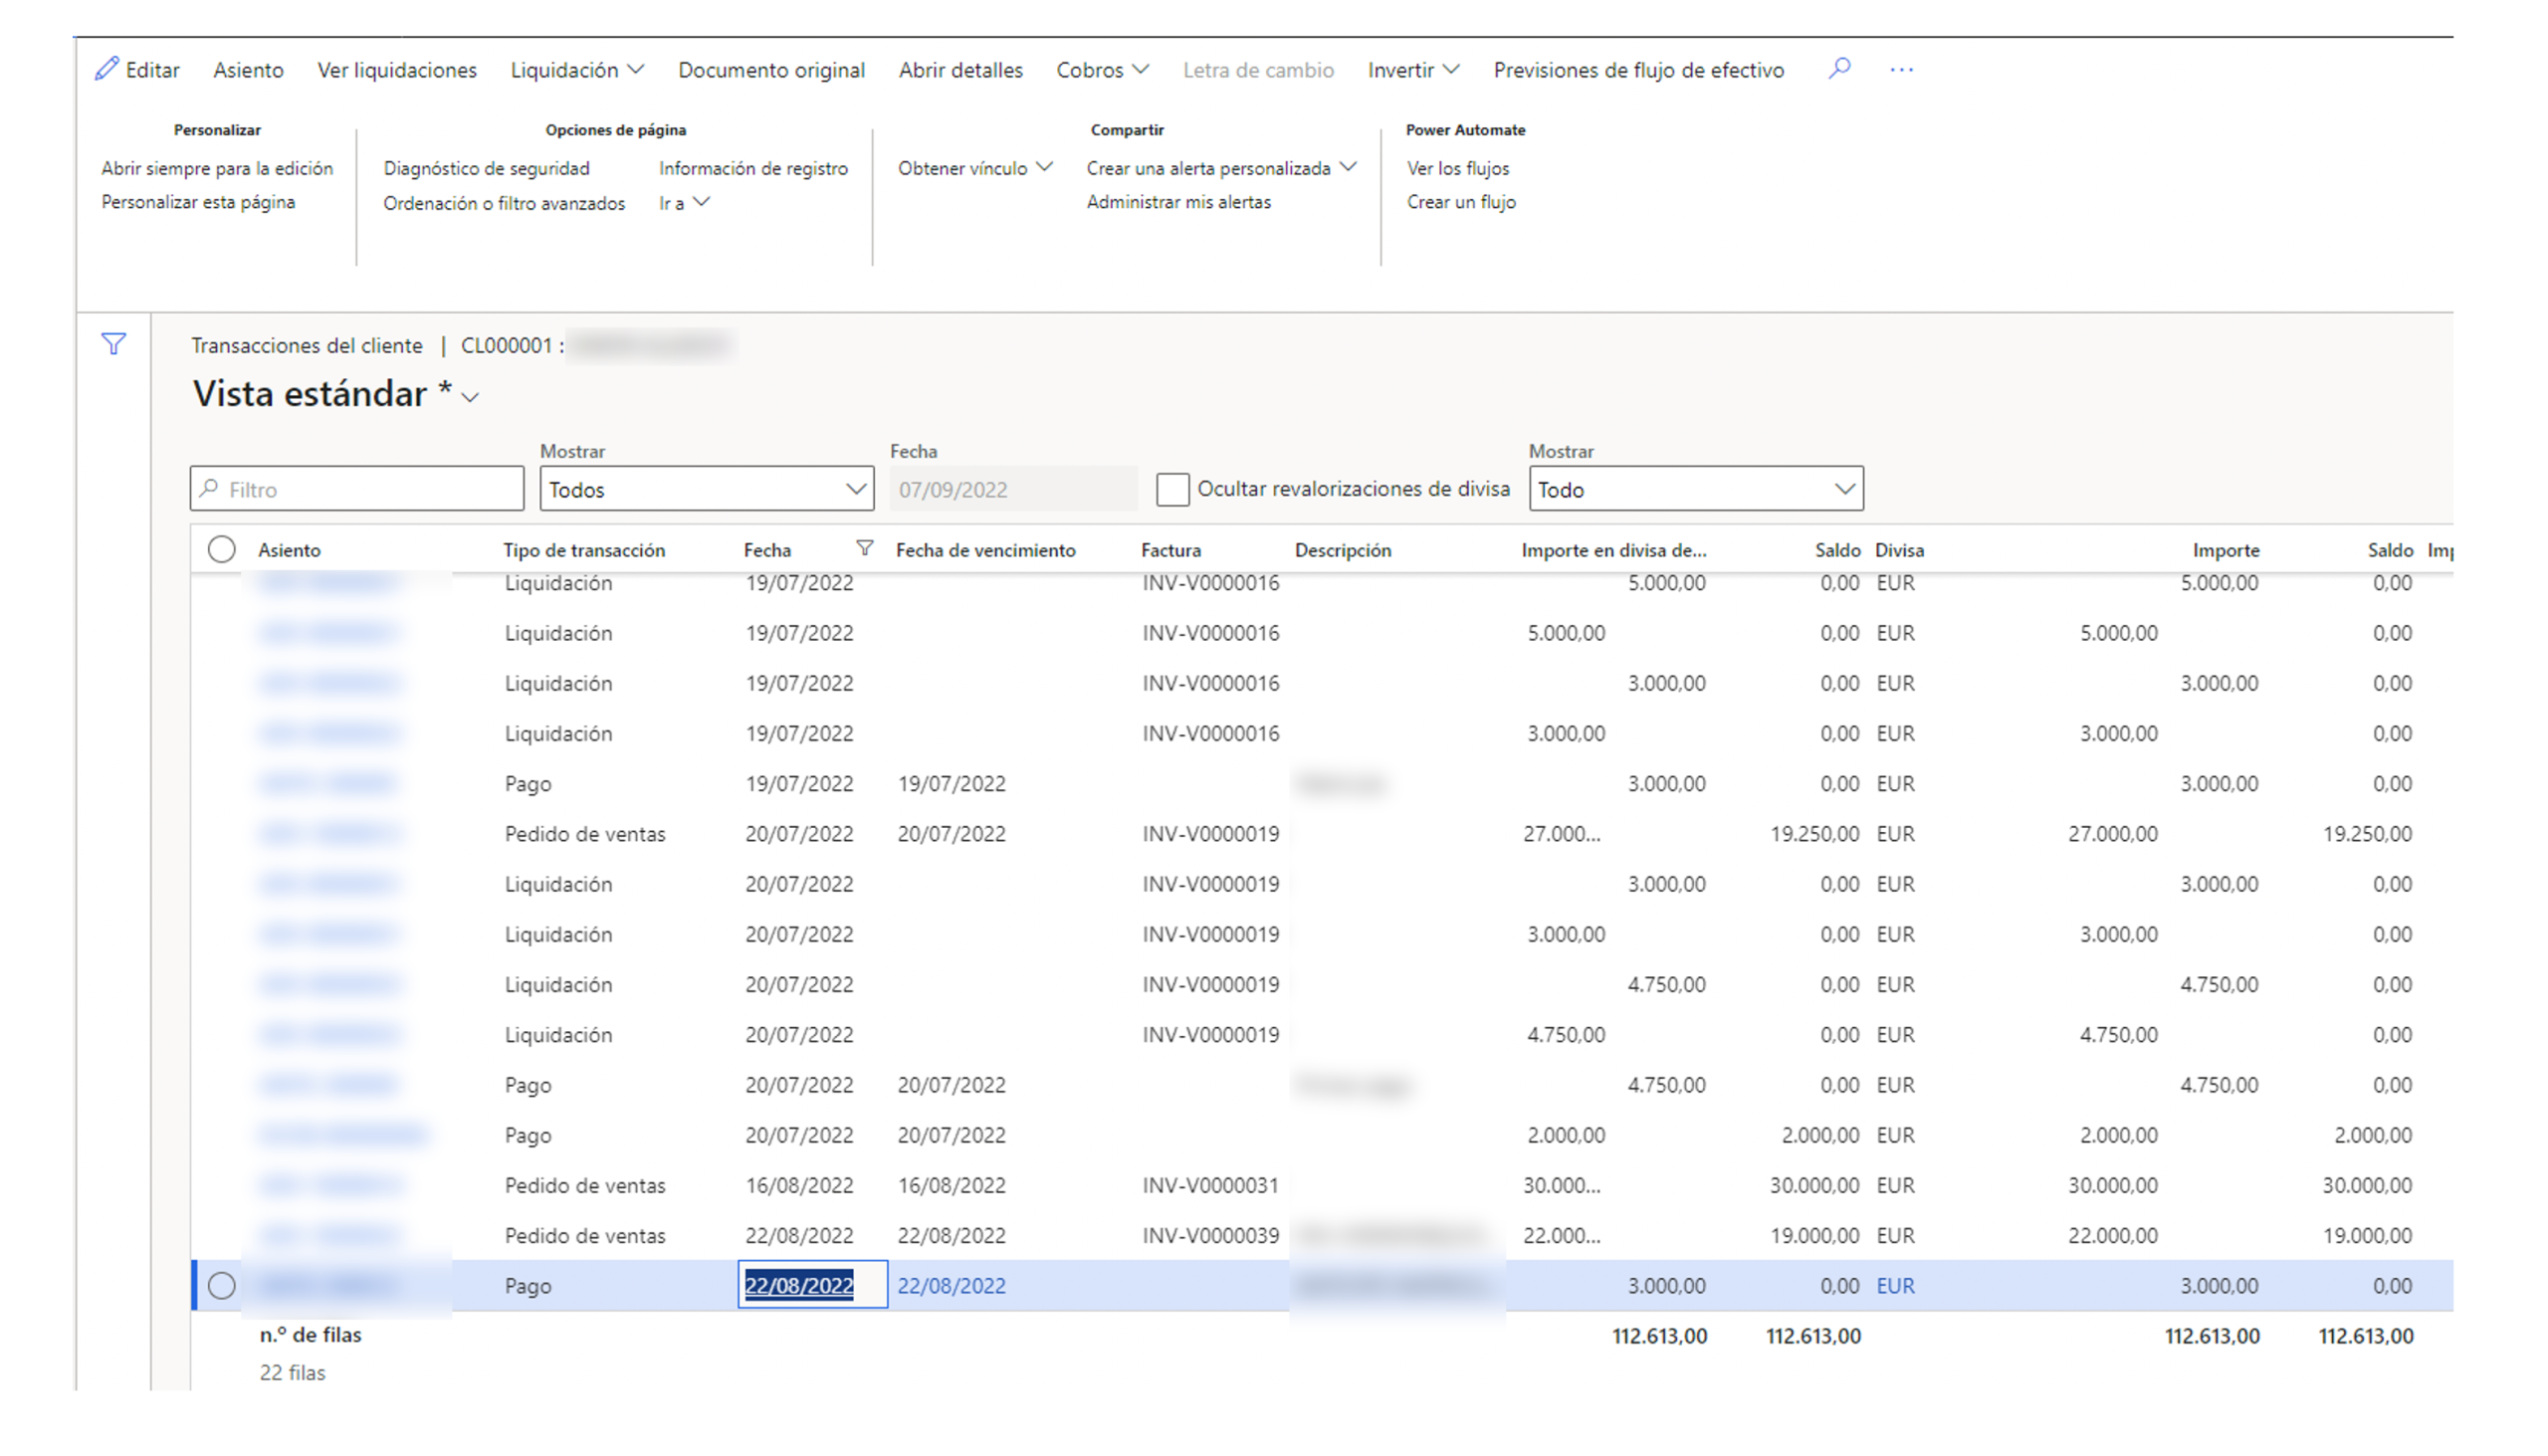Click Ver liquidaciones
Image resolution: width=2548 pixels, height=1456 pixels.
pyautogui.click(x=397, y=70)
